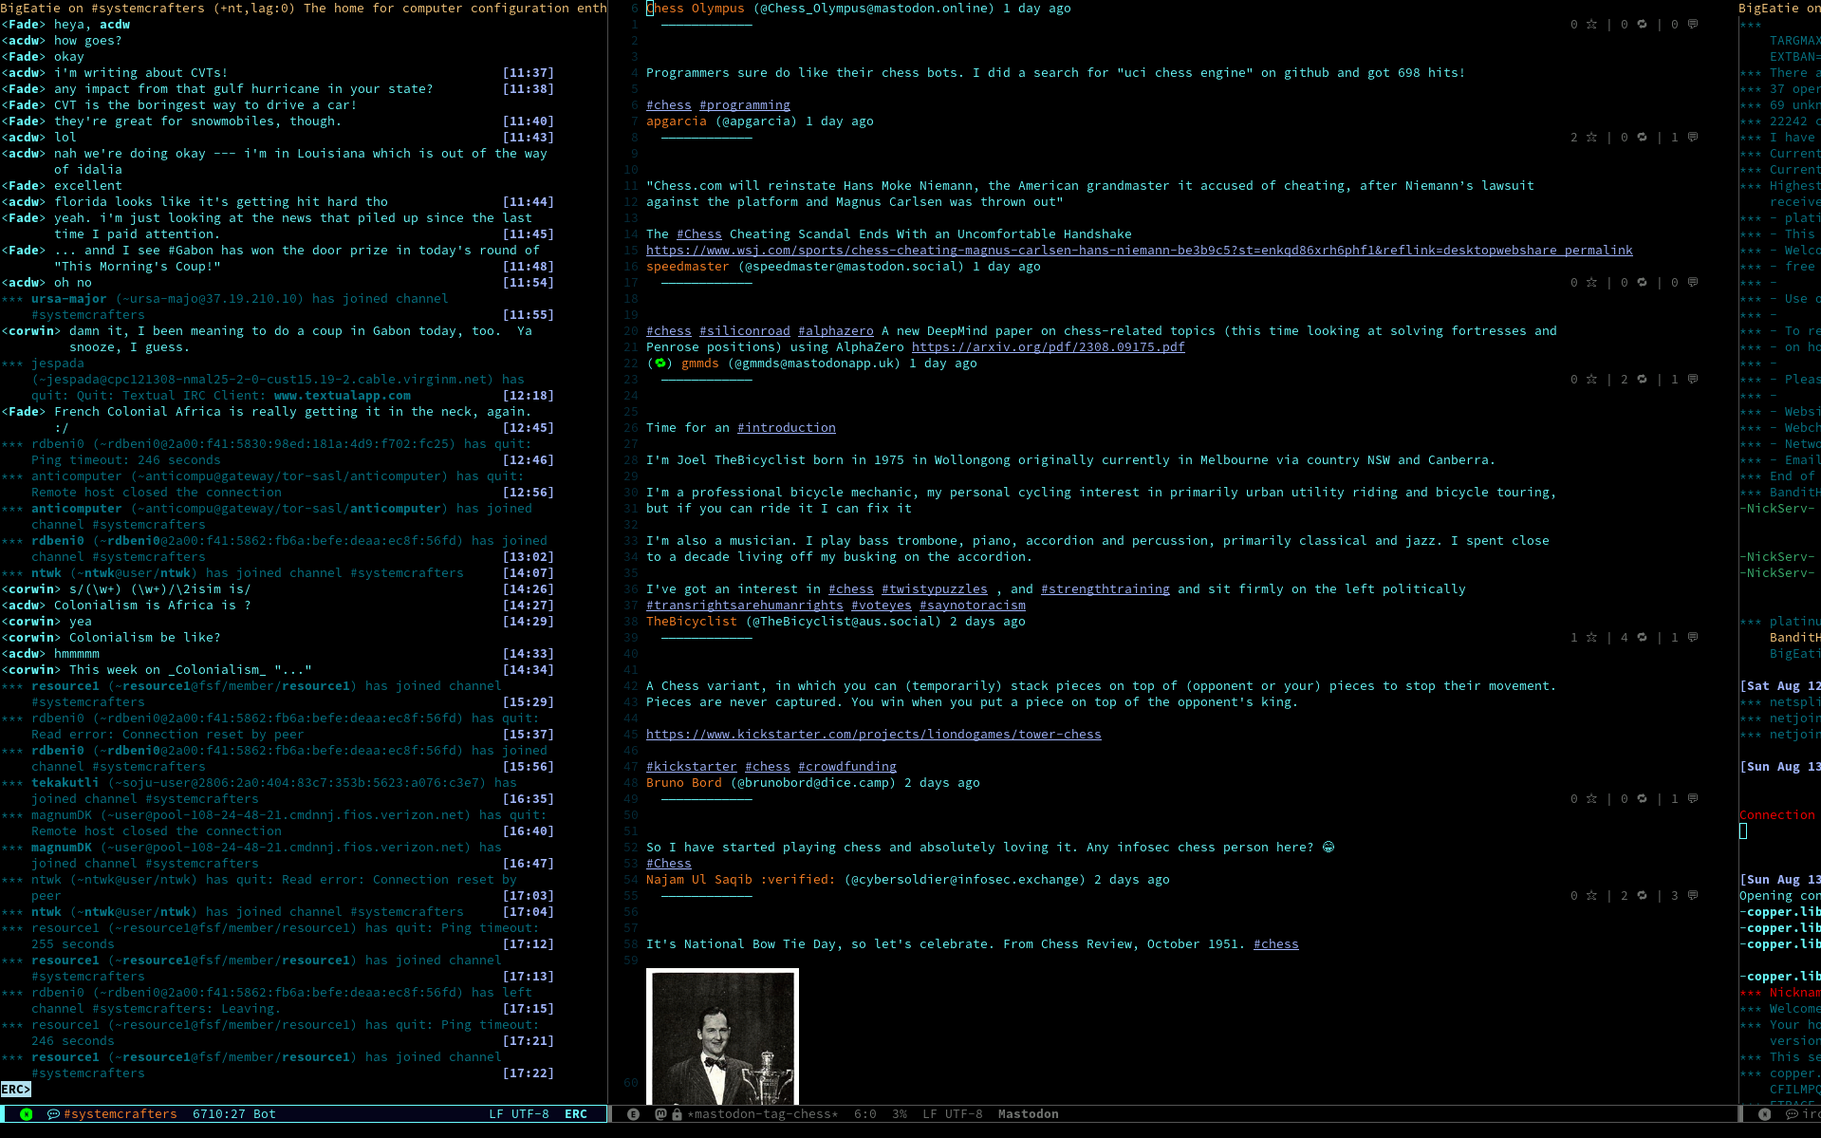The image size is (1821, 1138).
Task: Star TheBicyclist's tower-chess post
Action: coord(1591,637)
